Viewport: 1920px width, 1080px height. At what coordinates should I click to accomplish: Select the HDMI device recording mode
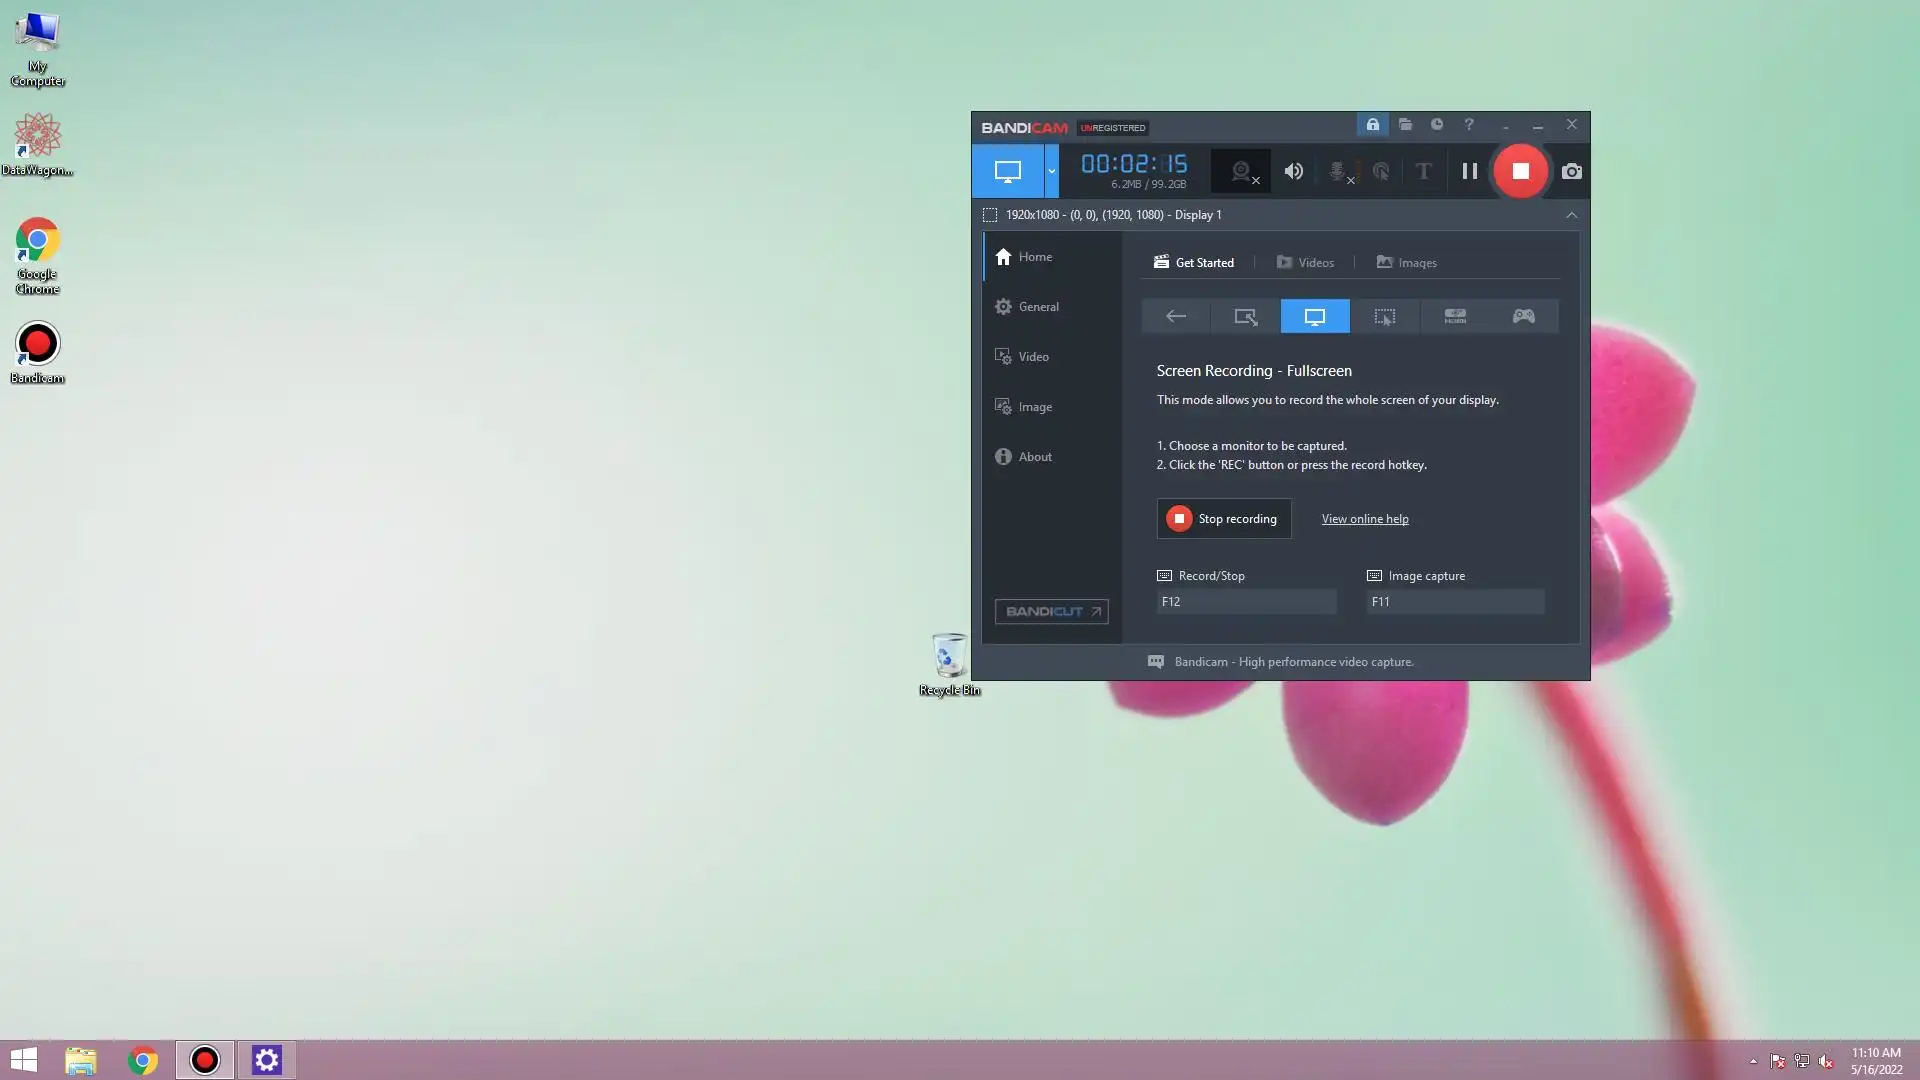tap(1454, 316)
